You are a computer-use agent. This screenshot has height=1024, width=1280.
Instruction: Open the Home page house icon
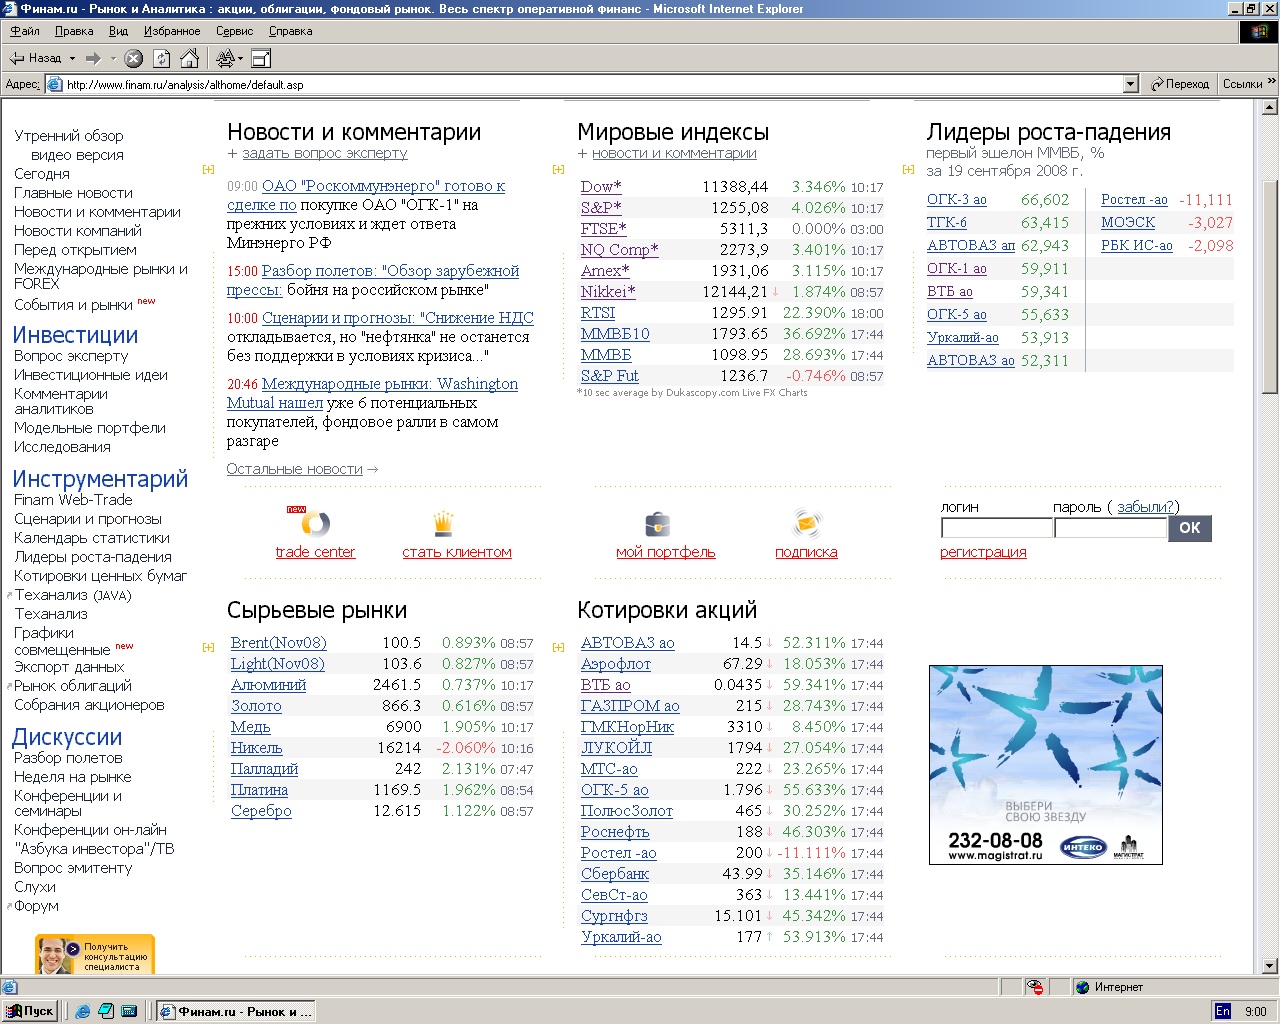point(189,58)
